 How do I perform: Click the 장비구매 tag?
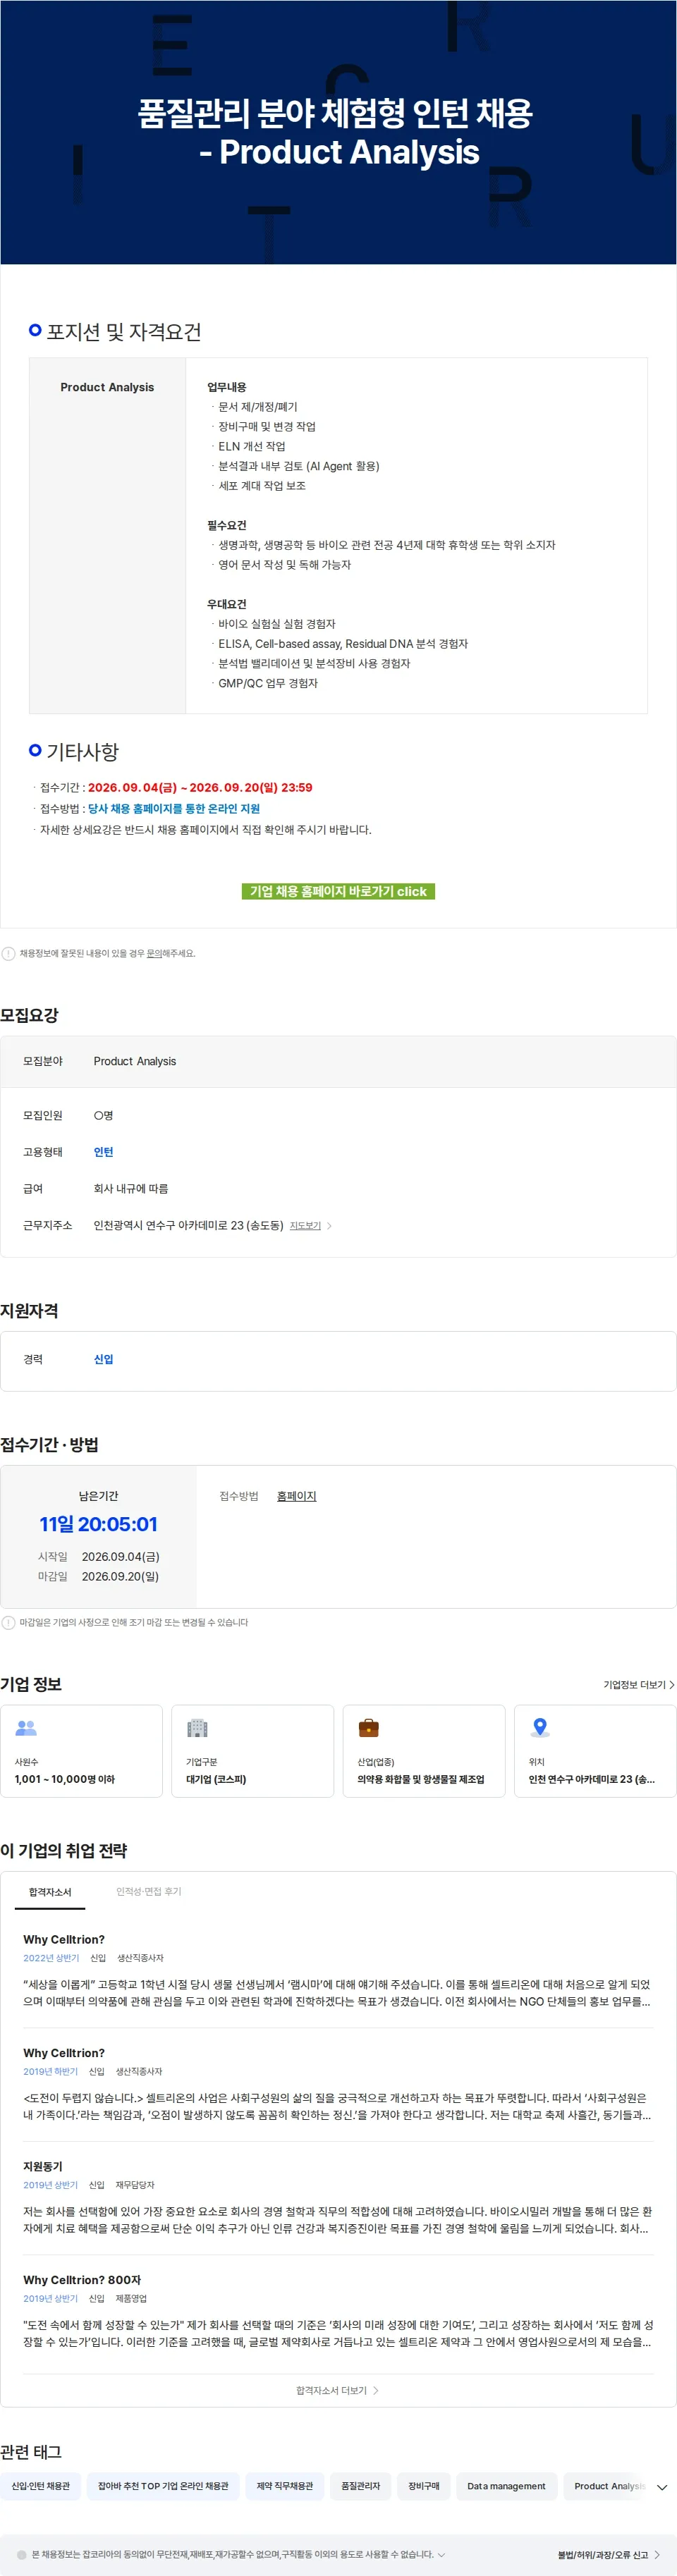tap(424, 2486)
